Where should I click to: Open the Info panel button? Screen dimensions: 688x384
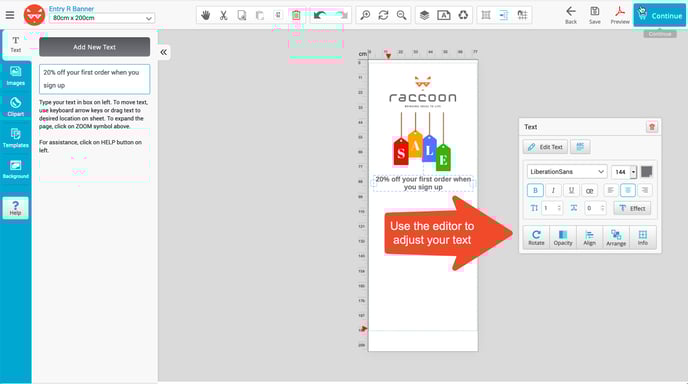tap(642, 237)
